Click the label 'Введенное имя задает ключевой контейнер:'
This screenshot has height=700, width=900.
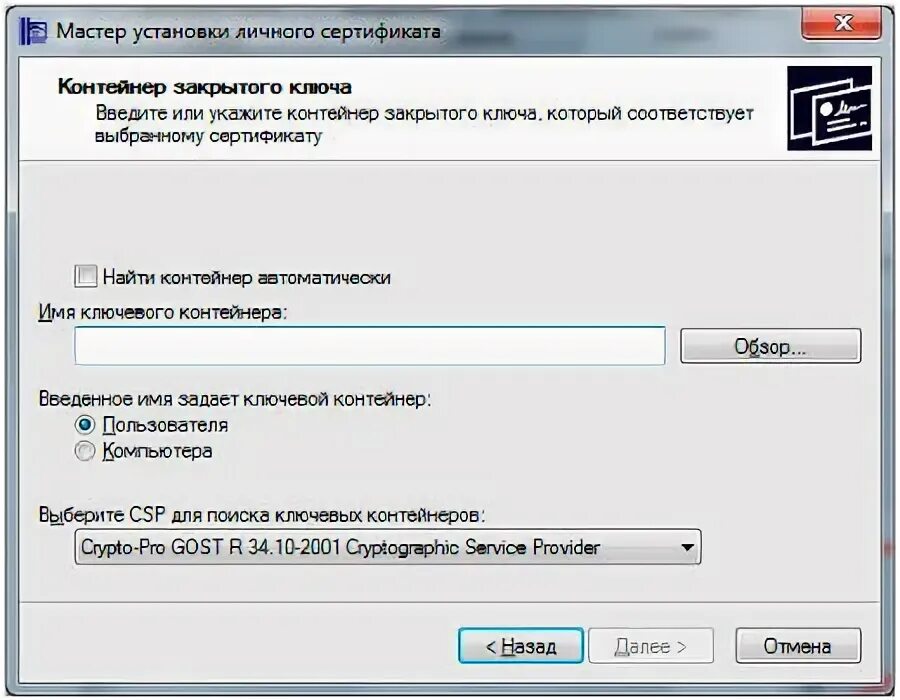[235, 398]
